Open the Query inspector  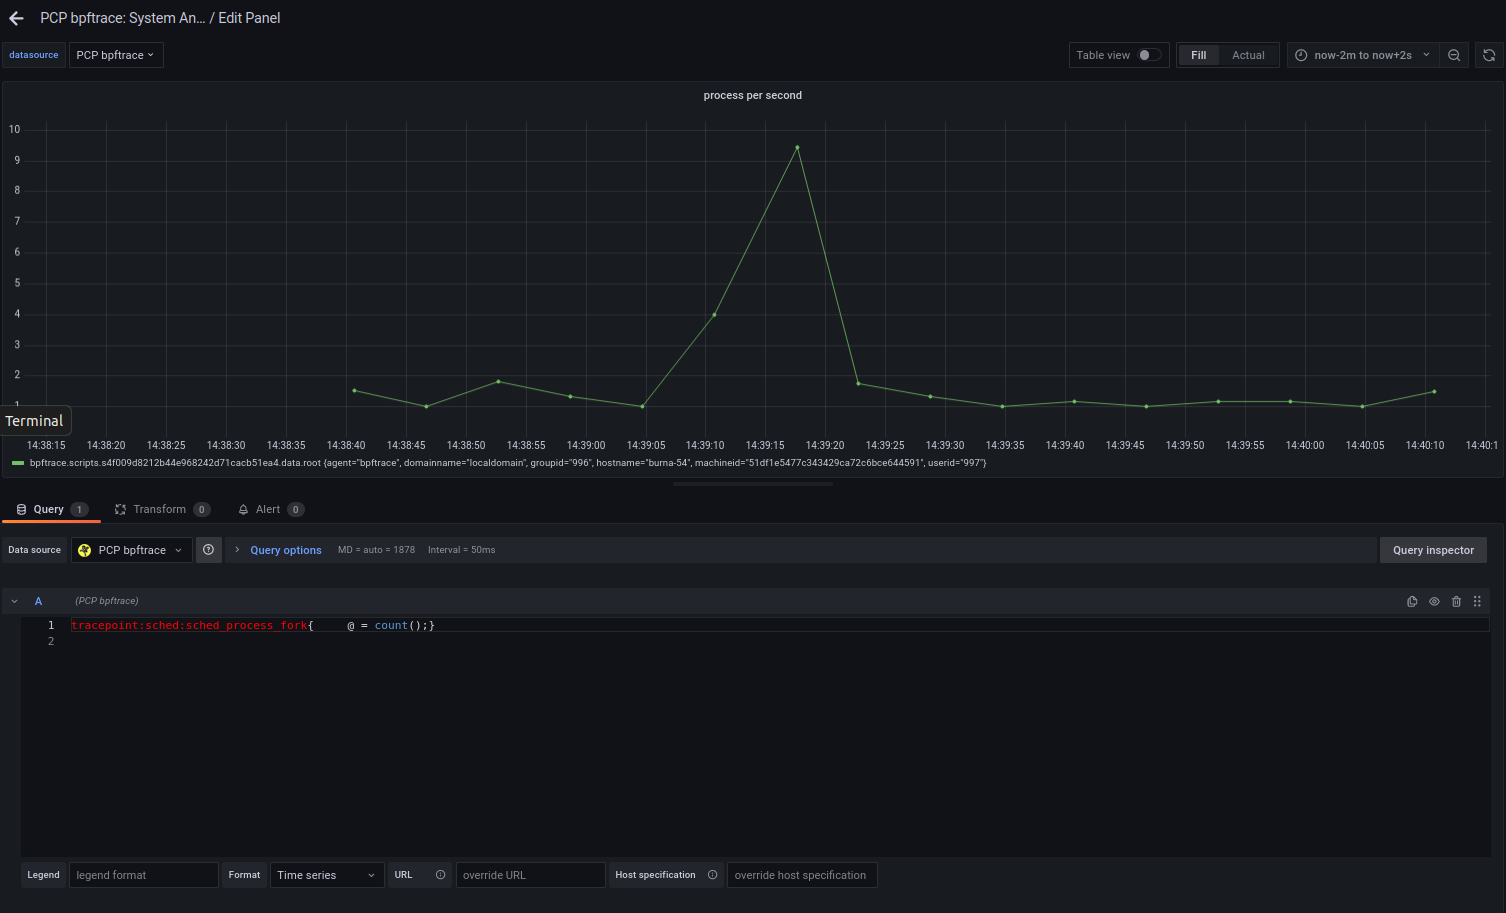[x=1432, y=550]
